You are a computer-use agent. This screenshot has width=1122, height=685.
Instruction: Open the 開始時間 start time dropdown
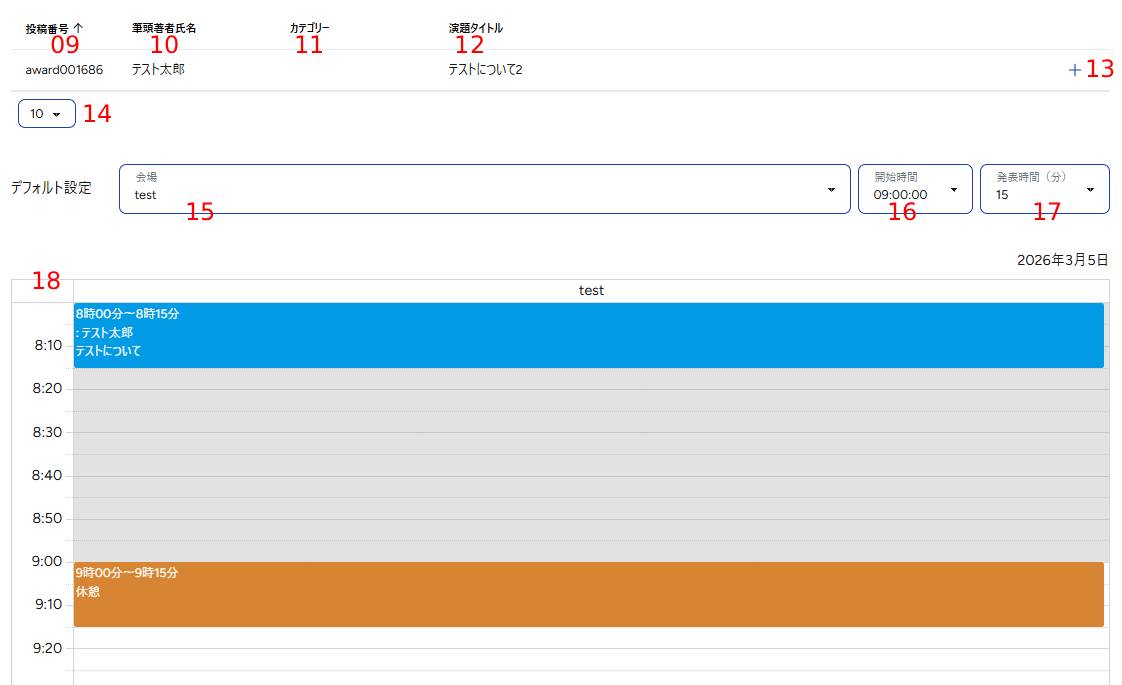click(914, 189)
